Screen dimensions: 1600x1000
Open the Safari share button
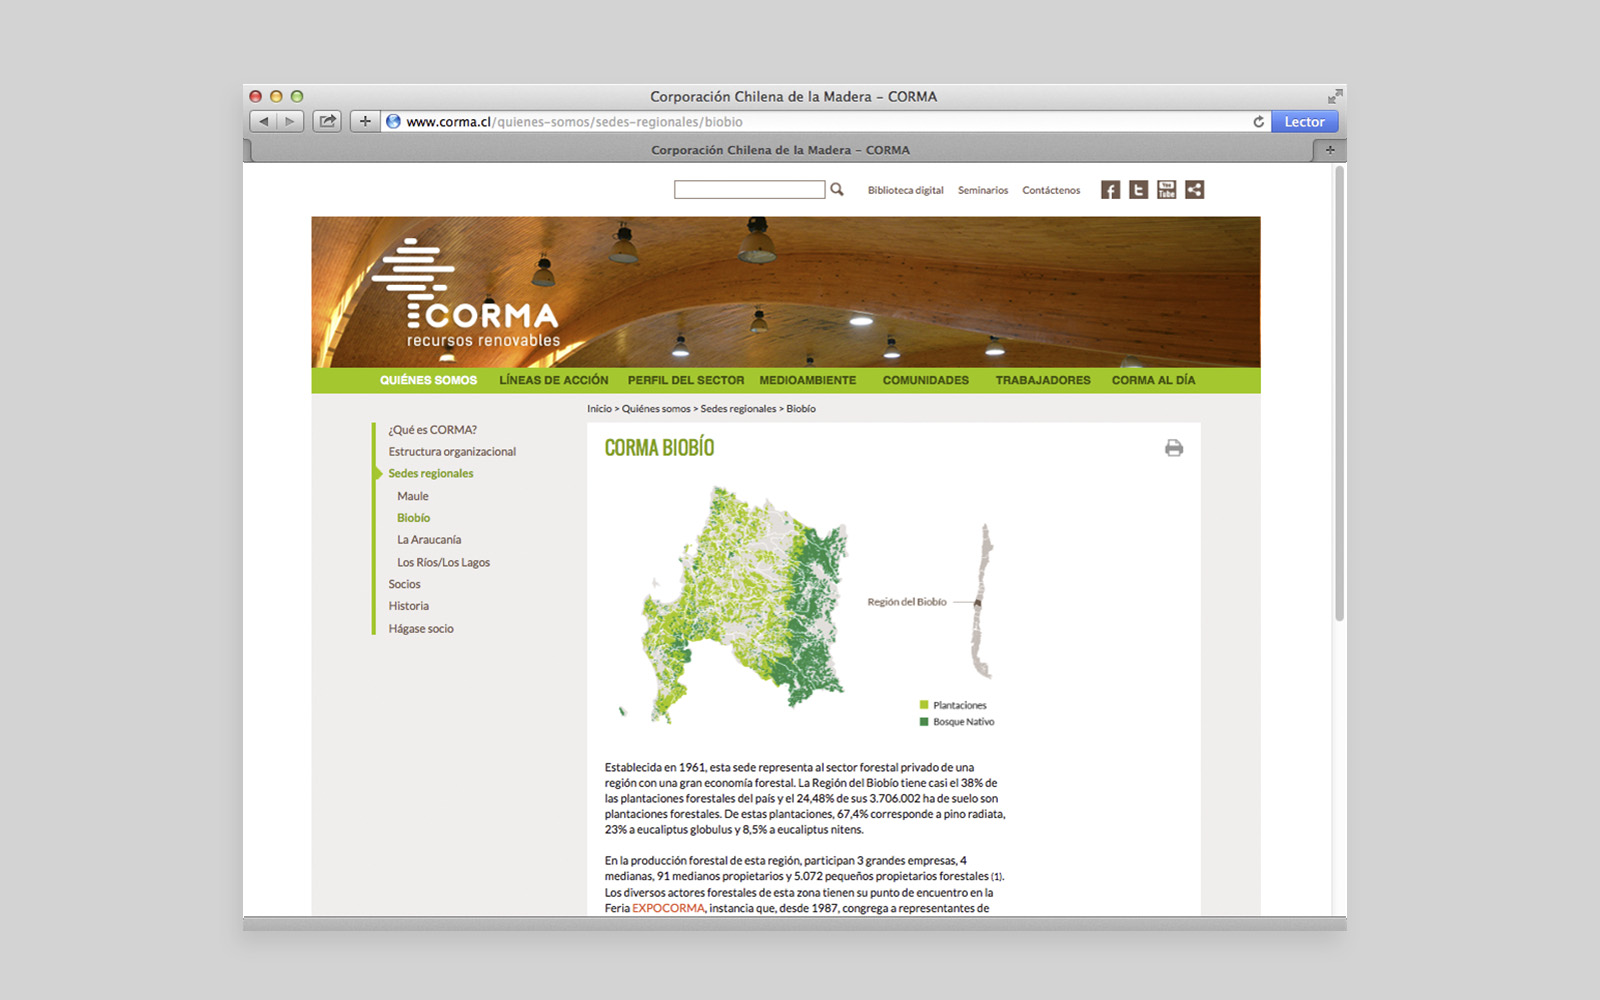(x=327, y=121)
